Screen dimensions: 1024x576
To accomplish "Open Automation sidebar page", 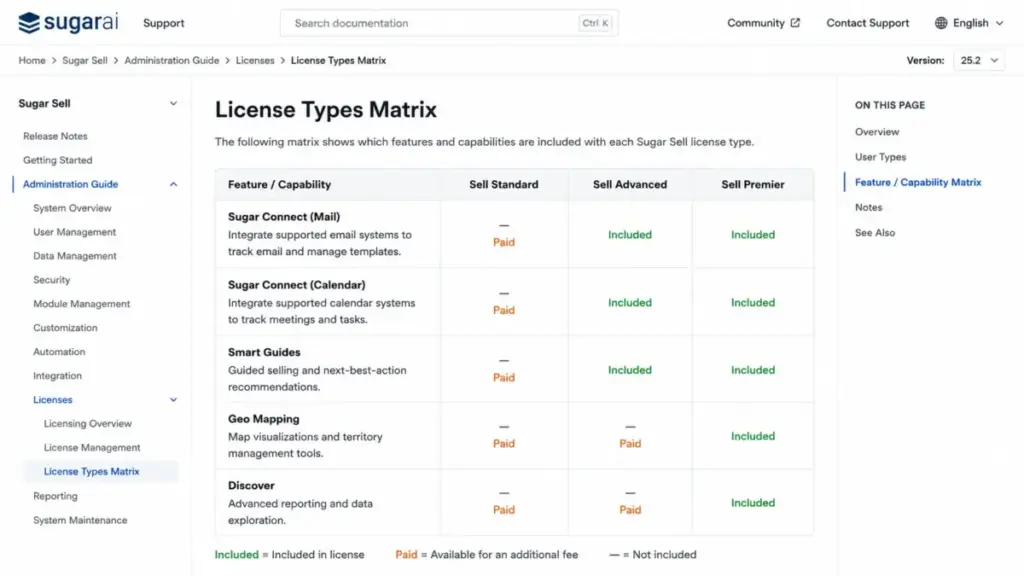I will coord(59,351).
